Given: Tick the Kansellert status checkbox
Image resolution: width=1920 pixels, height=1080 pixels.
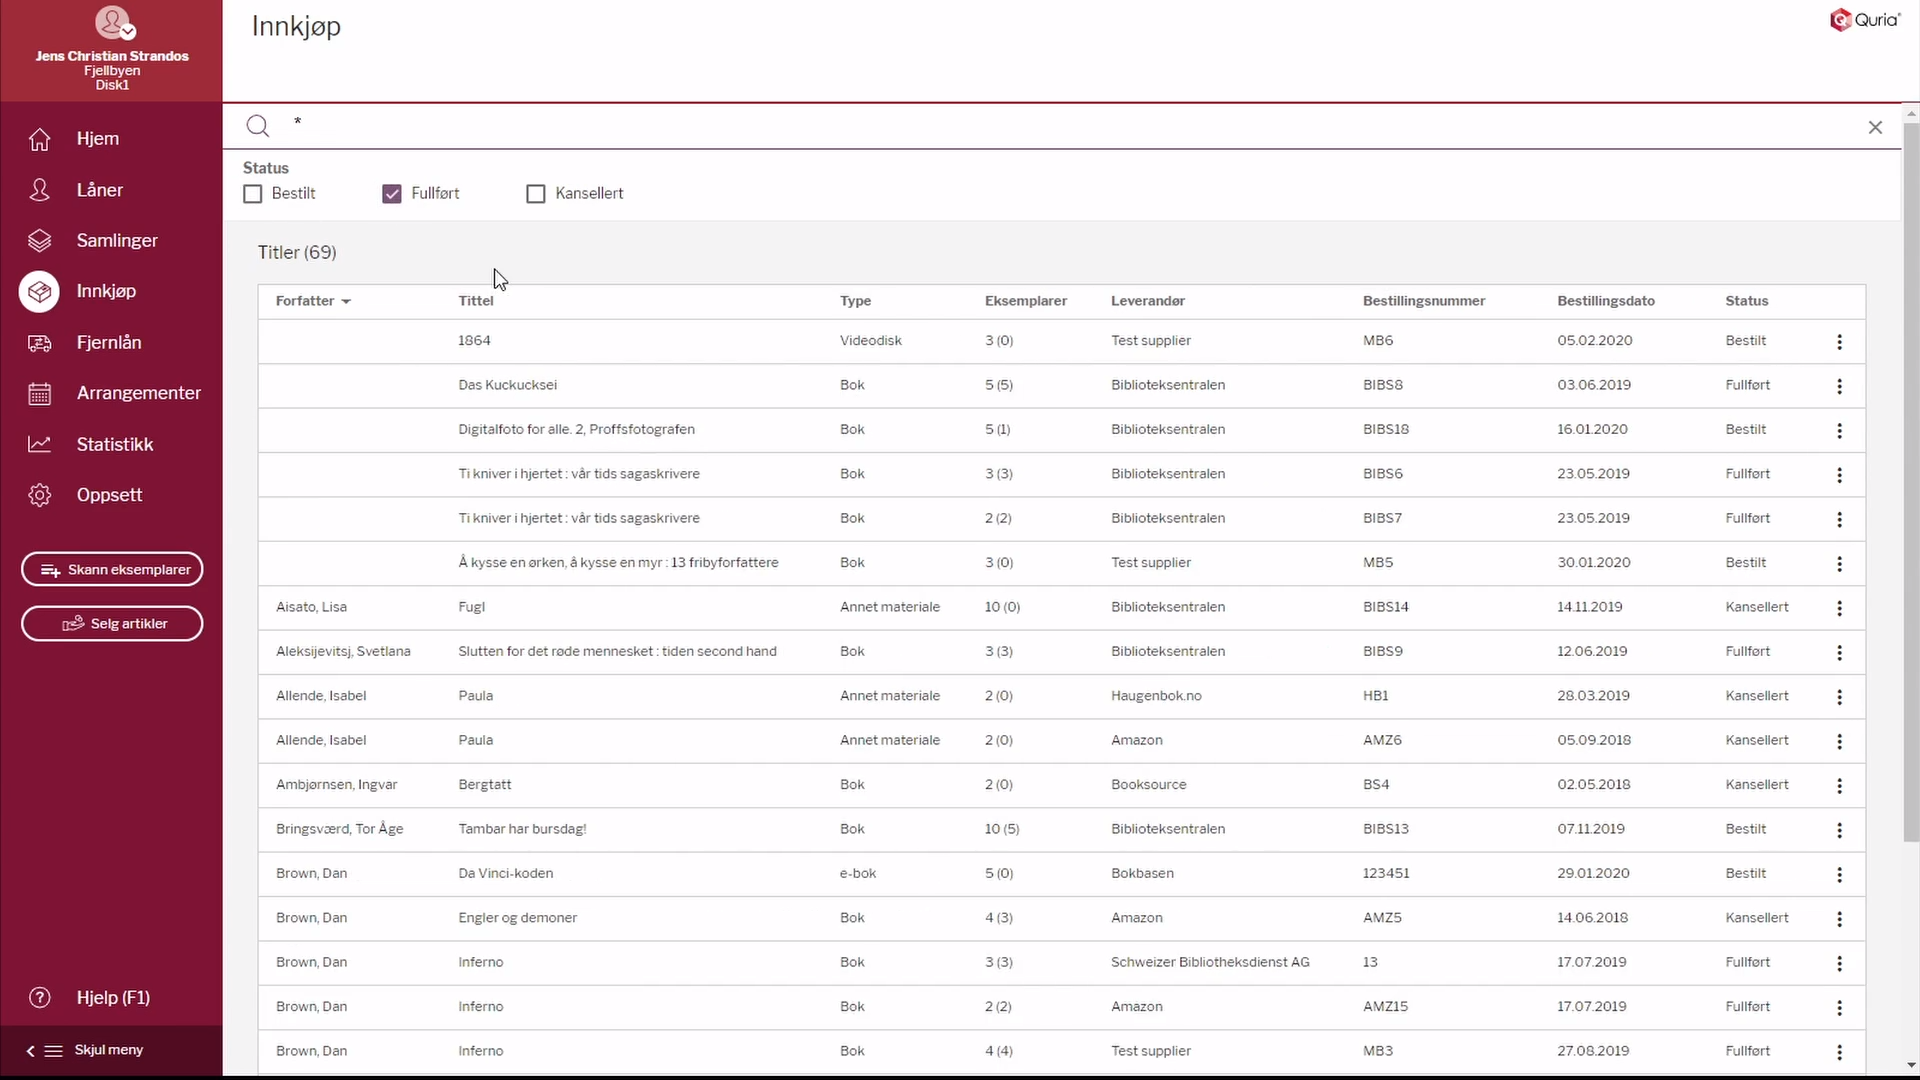Looking at the screenshot, I should click(x=536, y=194).
